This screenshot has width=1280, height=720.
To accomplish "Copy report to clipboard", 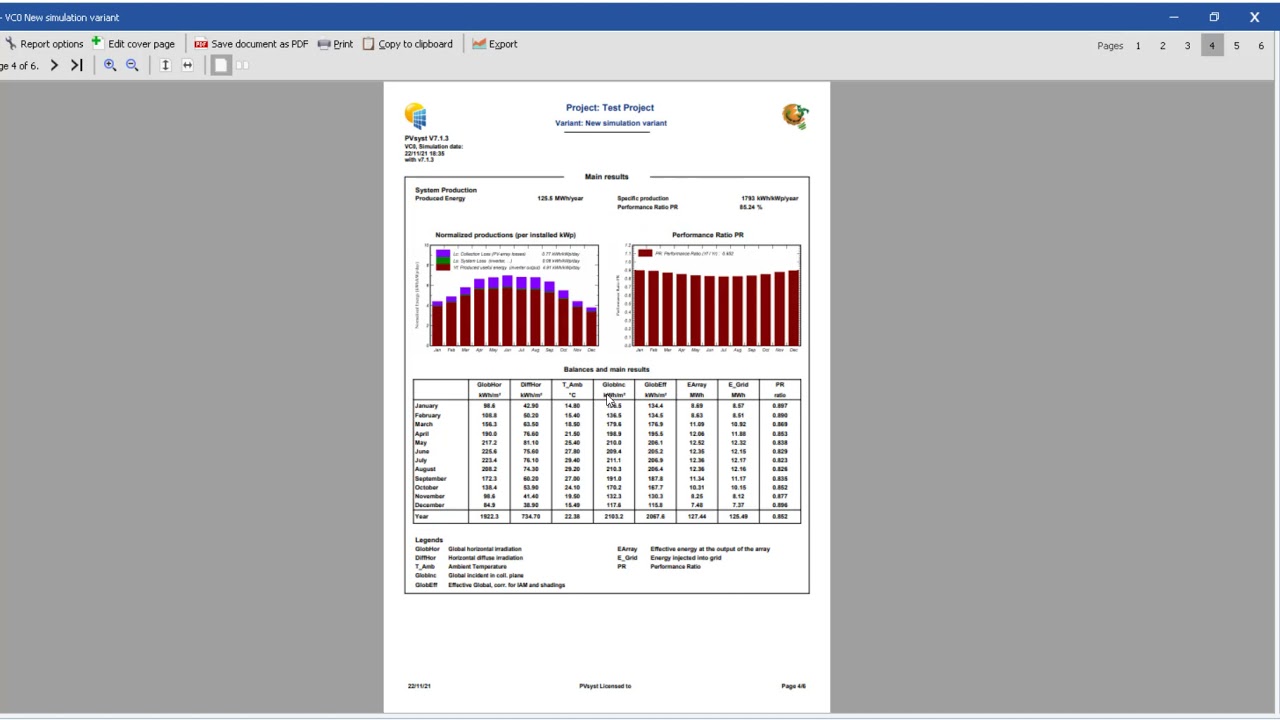I will 407,44.
